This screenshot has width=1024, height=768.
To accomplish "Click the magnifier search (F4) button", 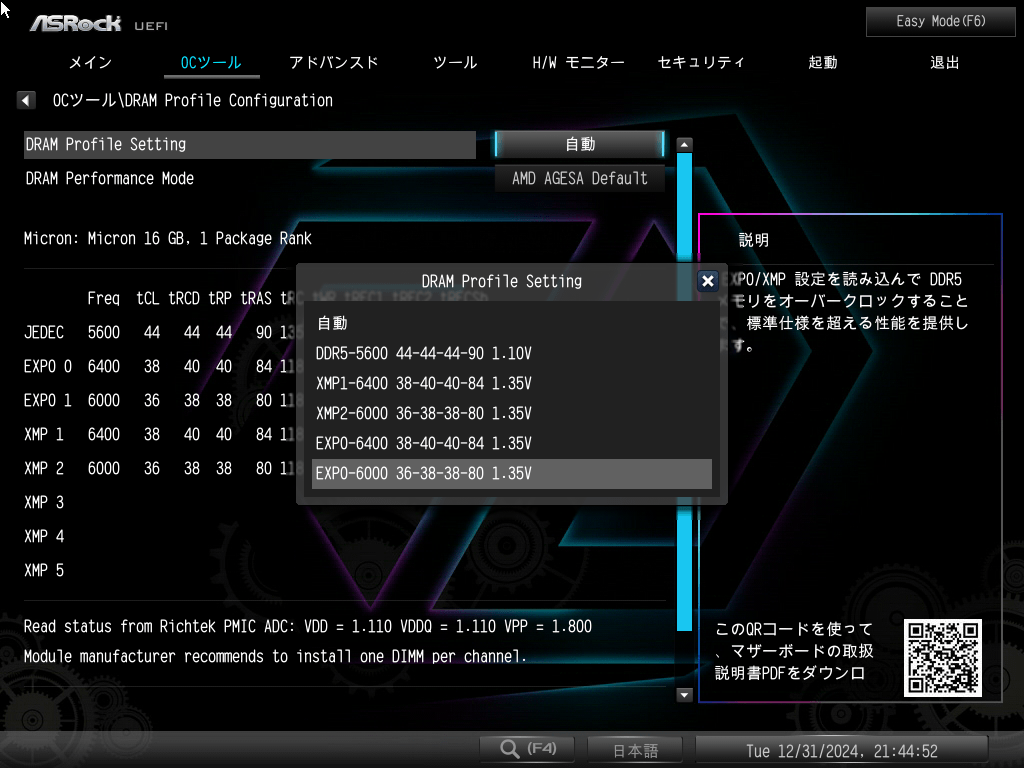I will pos(528,749).
